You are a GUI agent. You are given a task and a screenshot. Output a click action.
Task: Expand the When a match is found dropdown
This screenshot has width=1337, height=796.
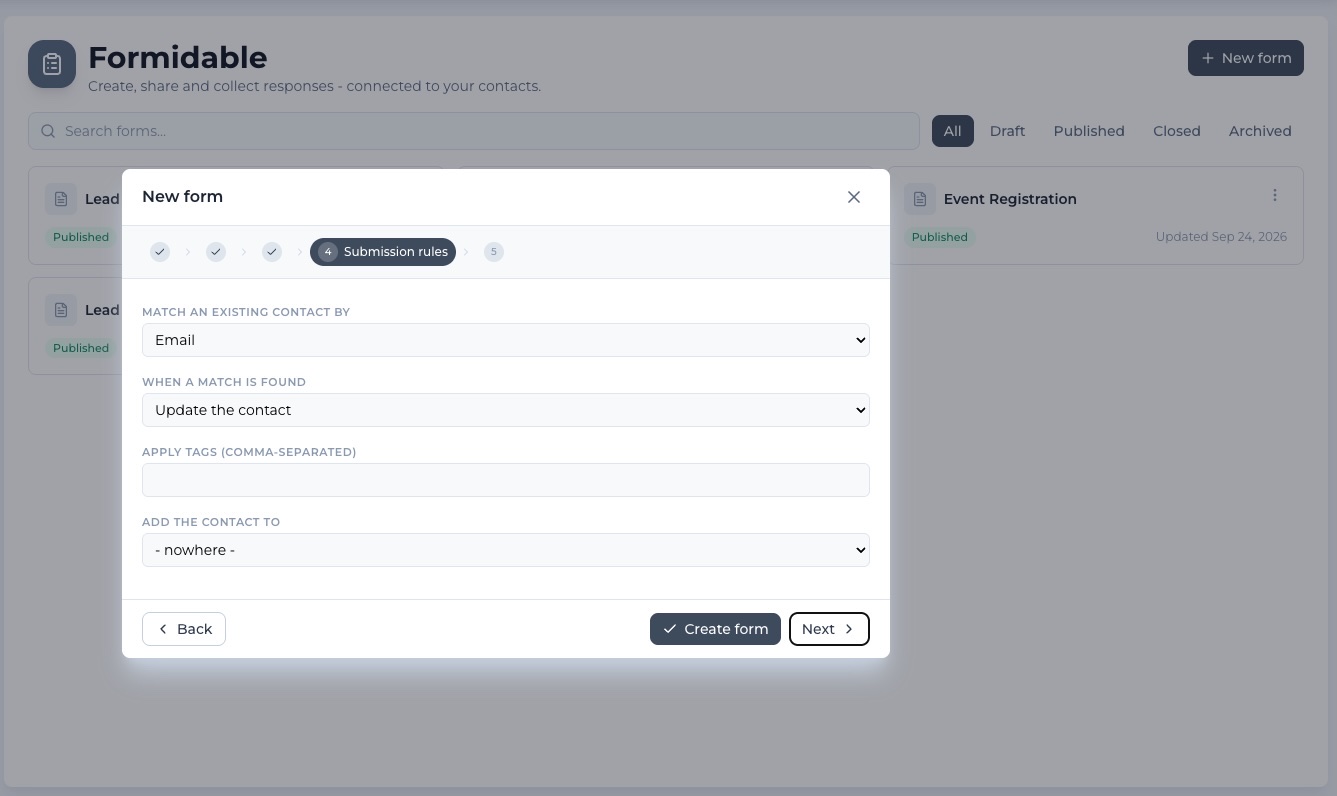point(506,410)
